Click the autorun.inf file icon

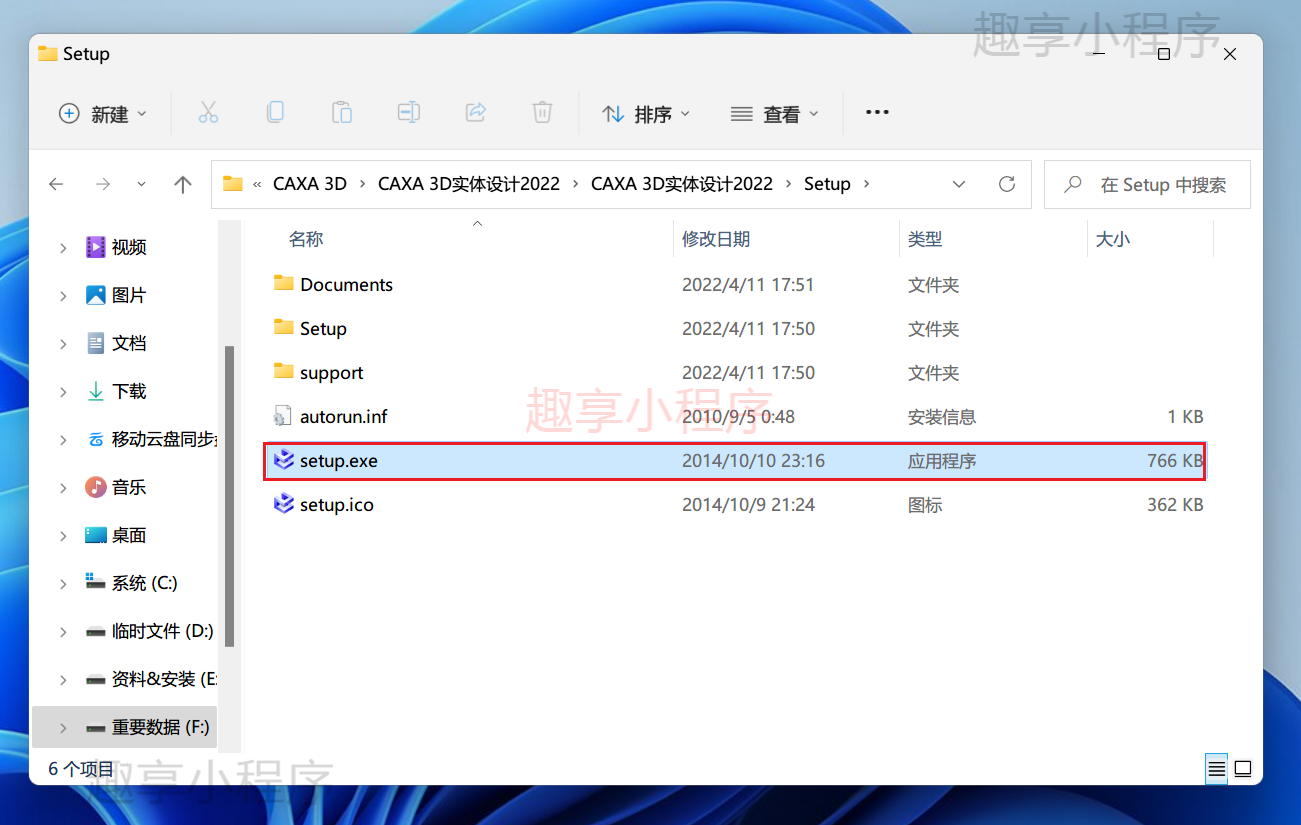point(282,416)
